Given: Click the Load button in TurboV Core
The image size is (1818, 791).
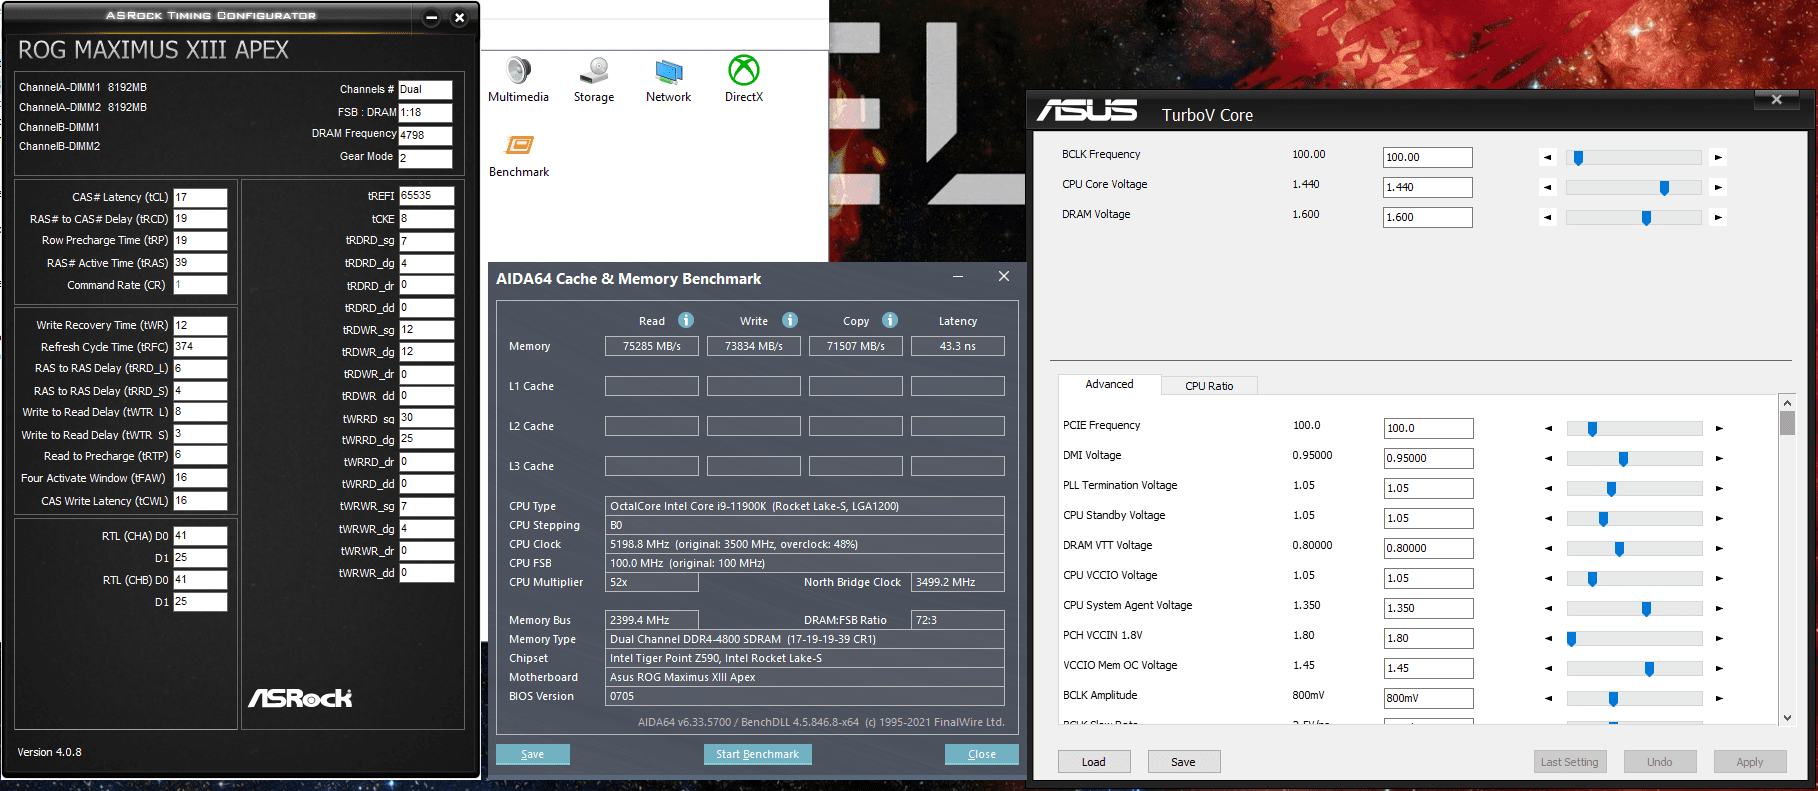Looking at the screenshot, I should tap(1094, 762).
